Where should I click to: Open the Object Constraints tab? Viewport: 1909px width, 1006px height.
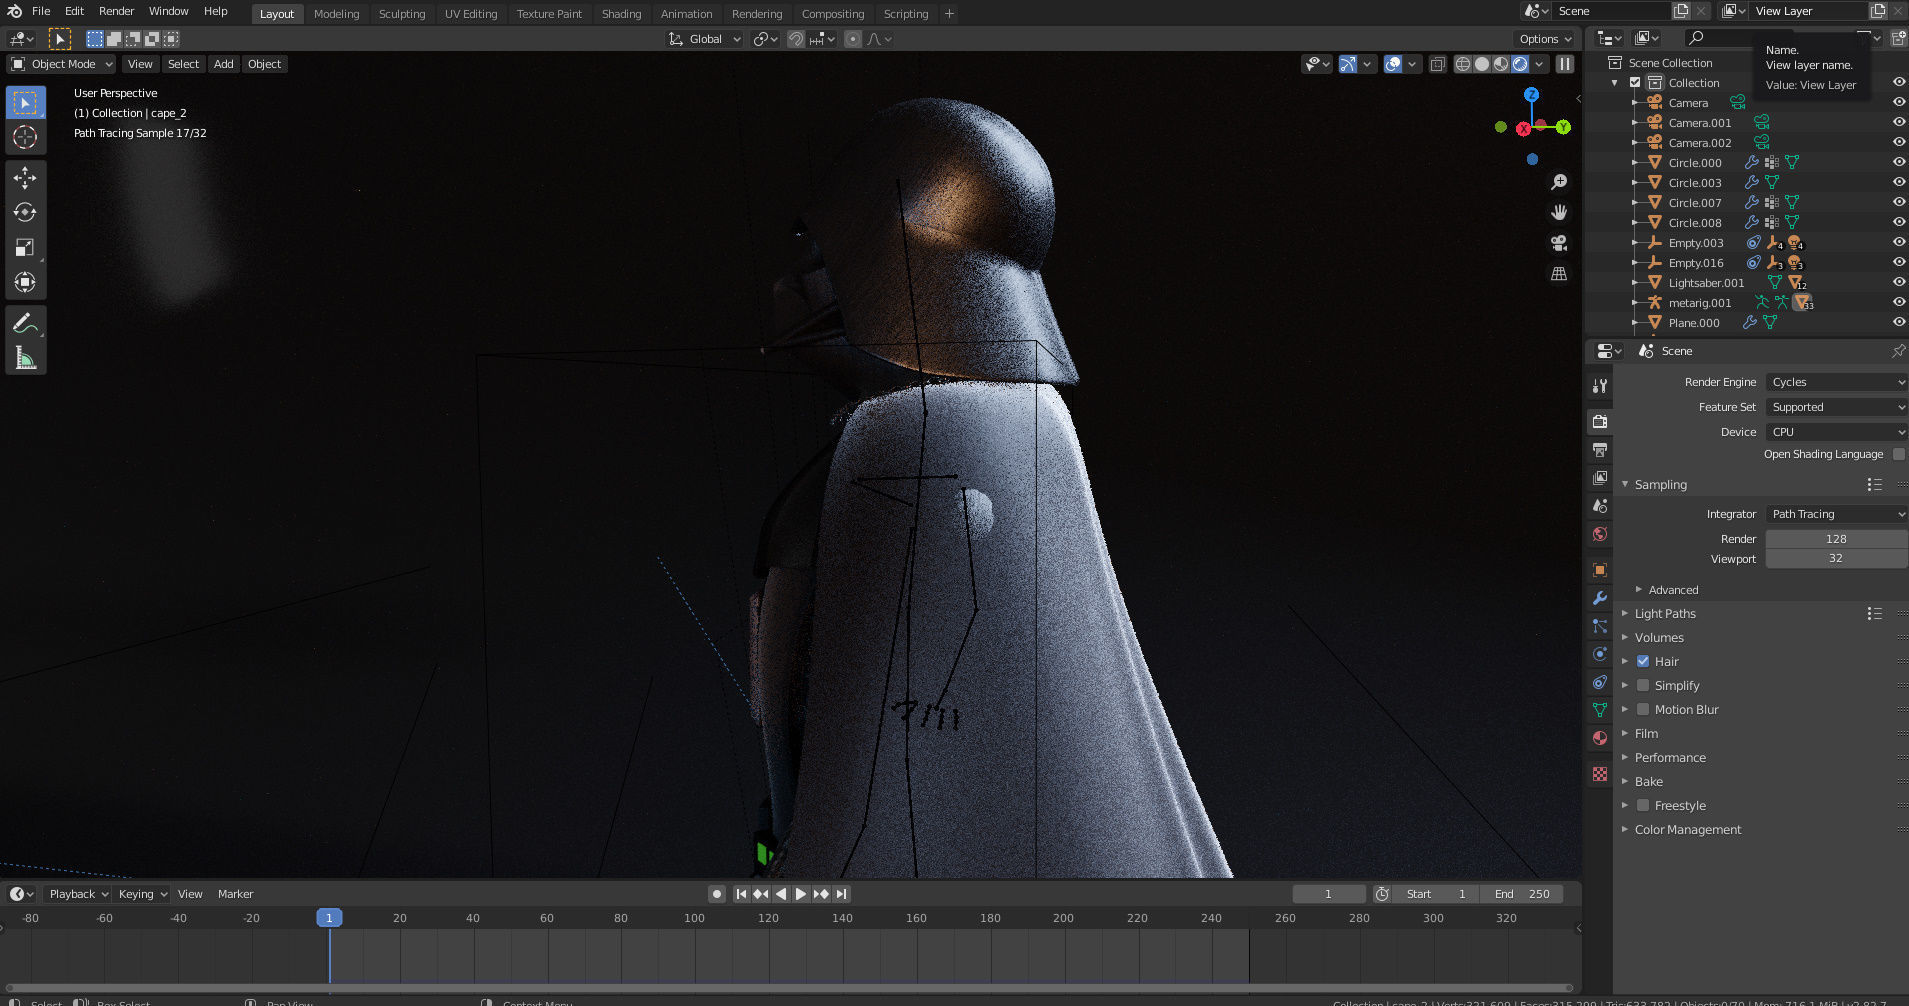[x=1600, y=682]
